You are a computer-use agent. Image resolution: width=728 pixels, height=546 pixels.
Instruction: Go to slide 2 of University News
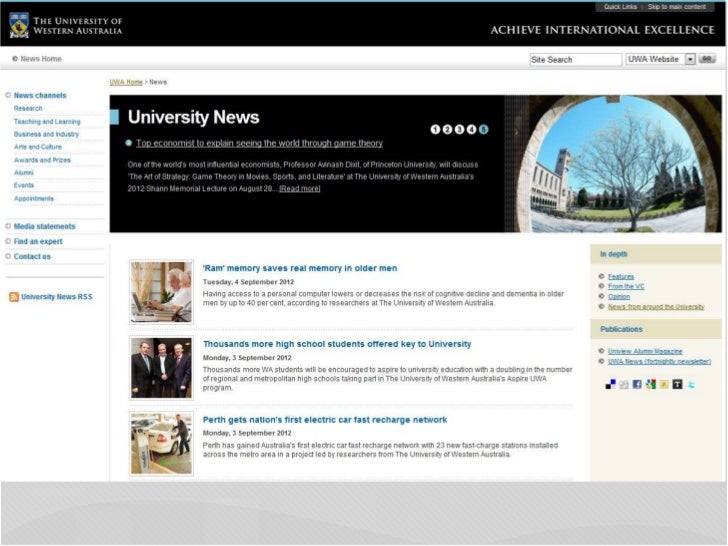pyautogui.click(x=447, y=129)
